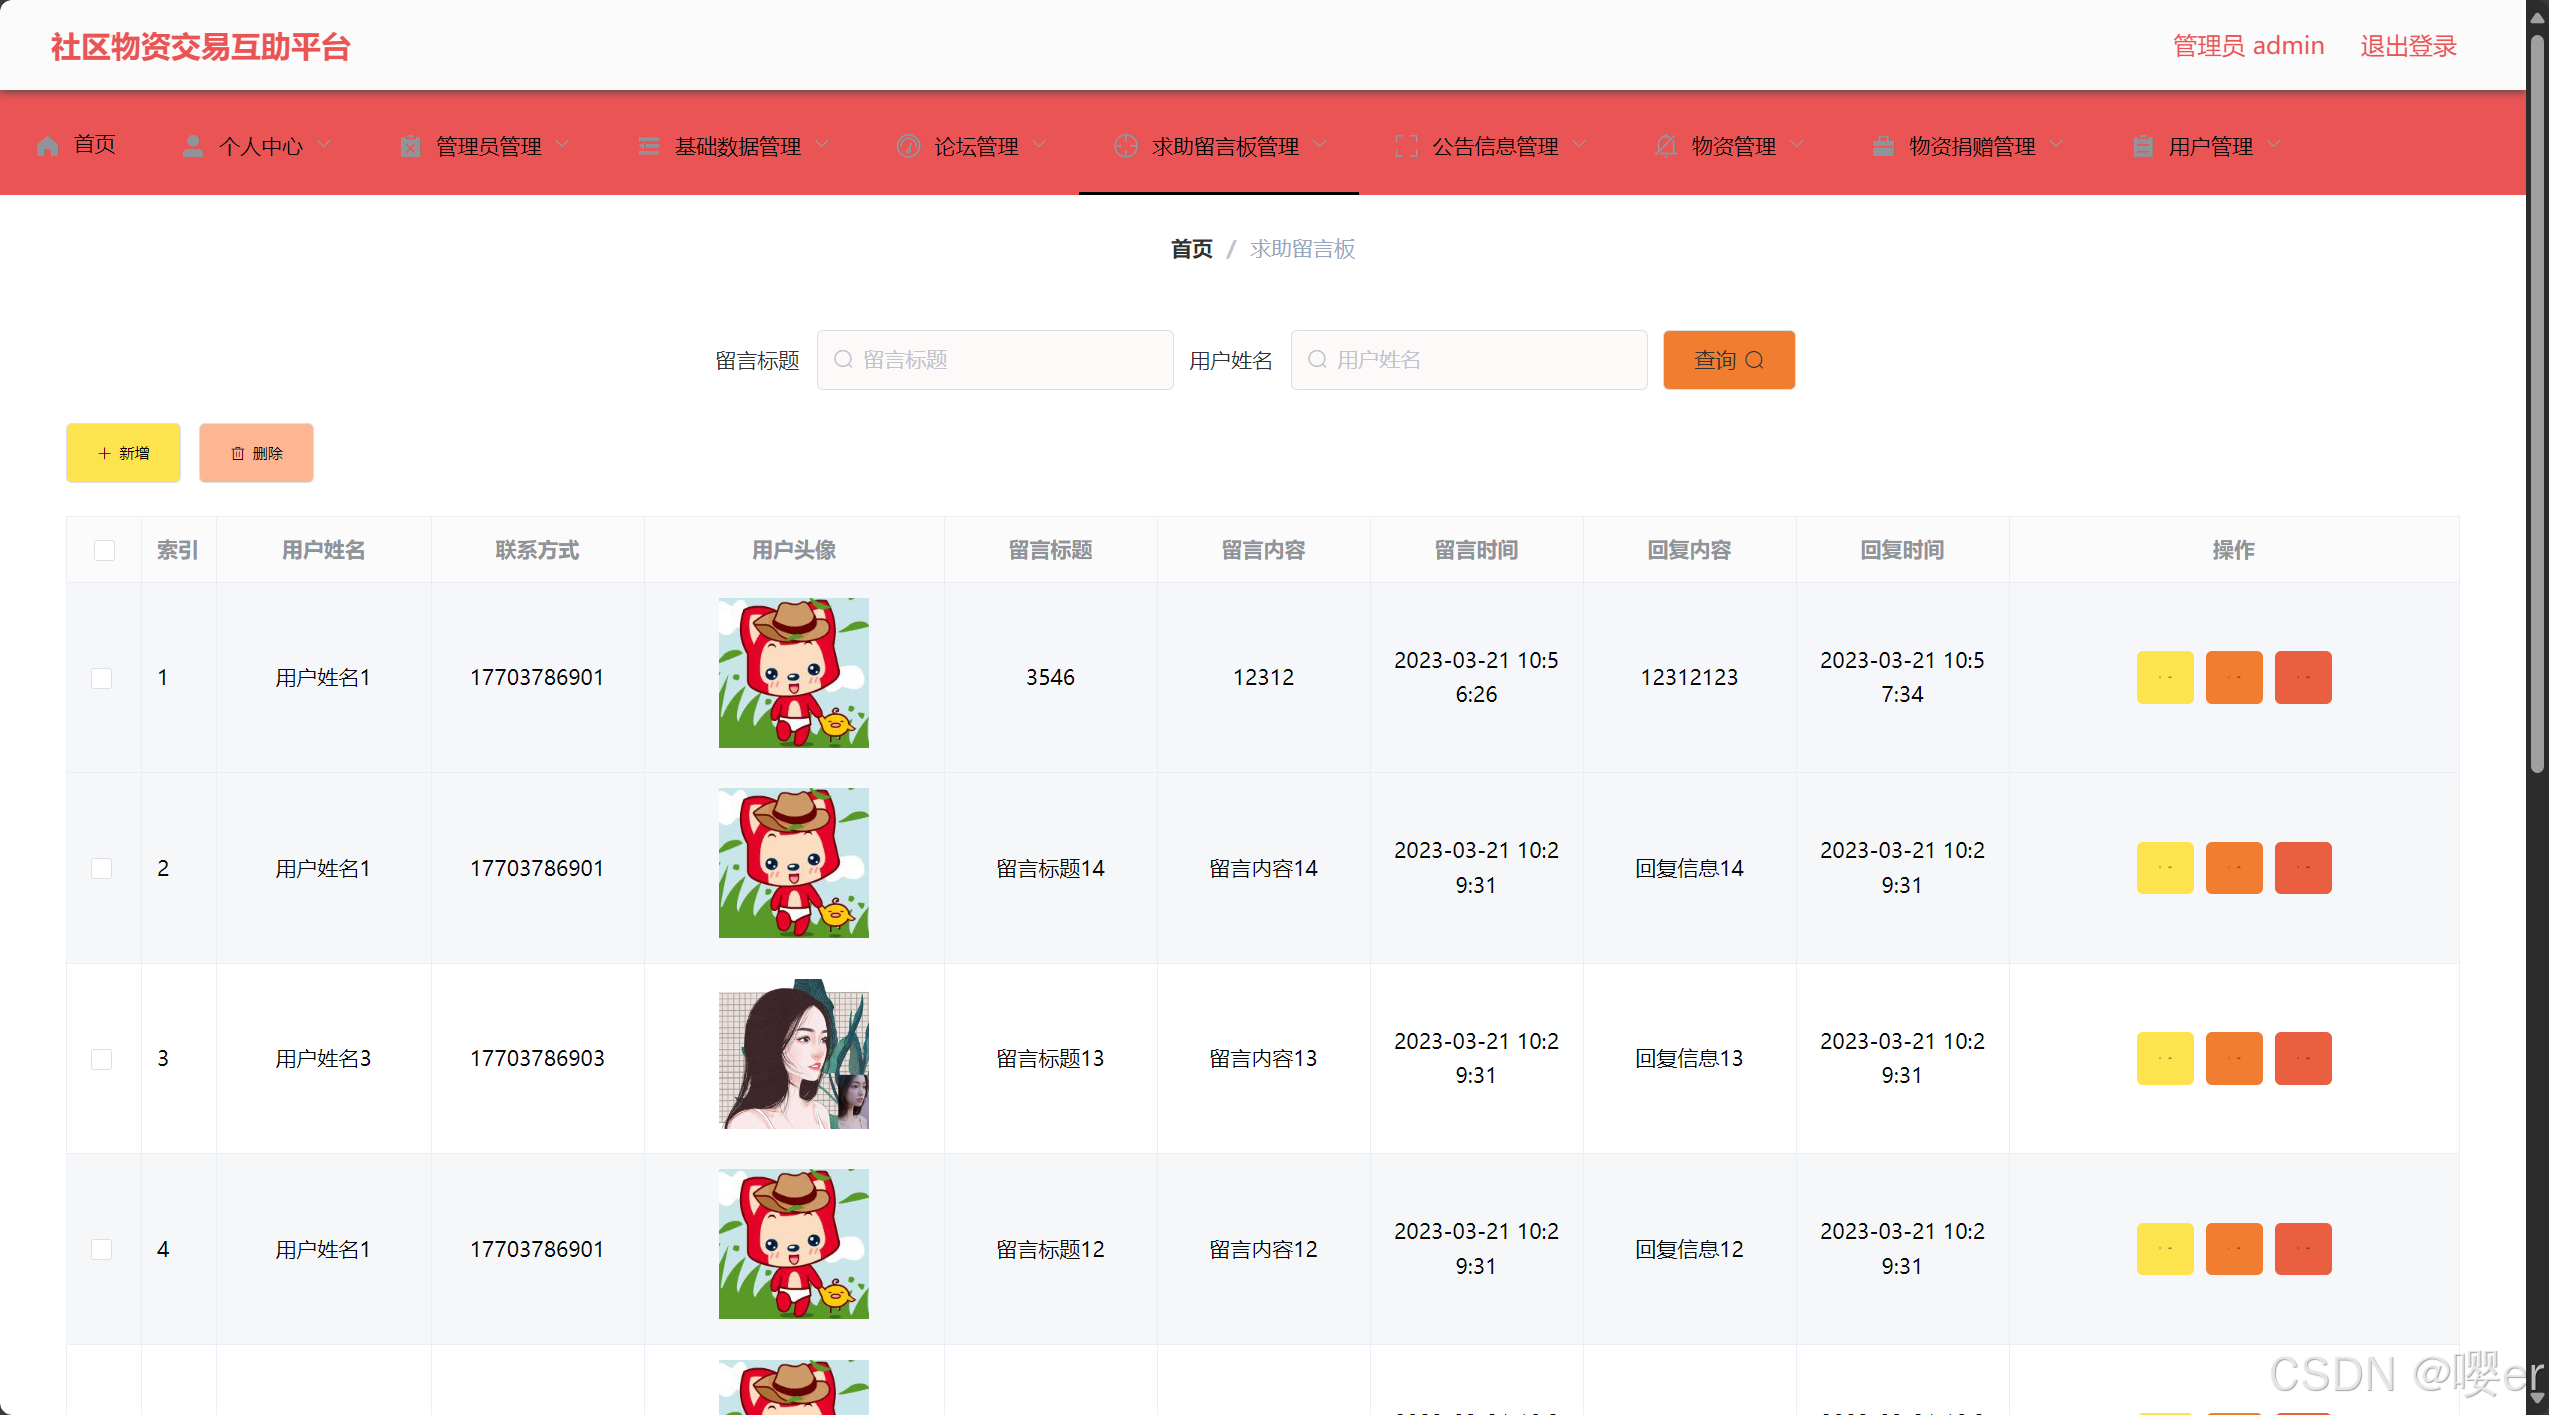This screenshot has width=2549, height=1415.
Task: Click the briefcase icon beside 物资捐赠管理
Action: [1883, 146]
